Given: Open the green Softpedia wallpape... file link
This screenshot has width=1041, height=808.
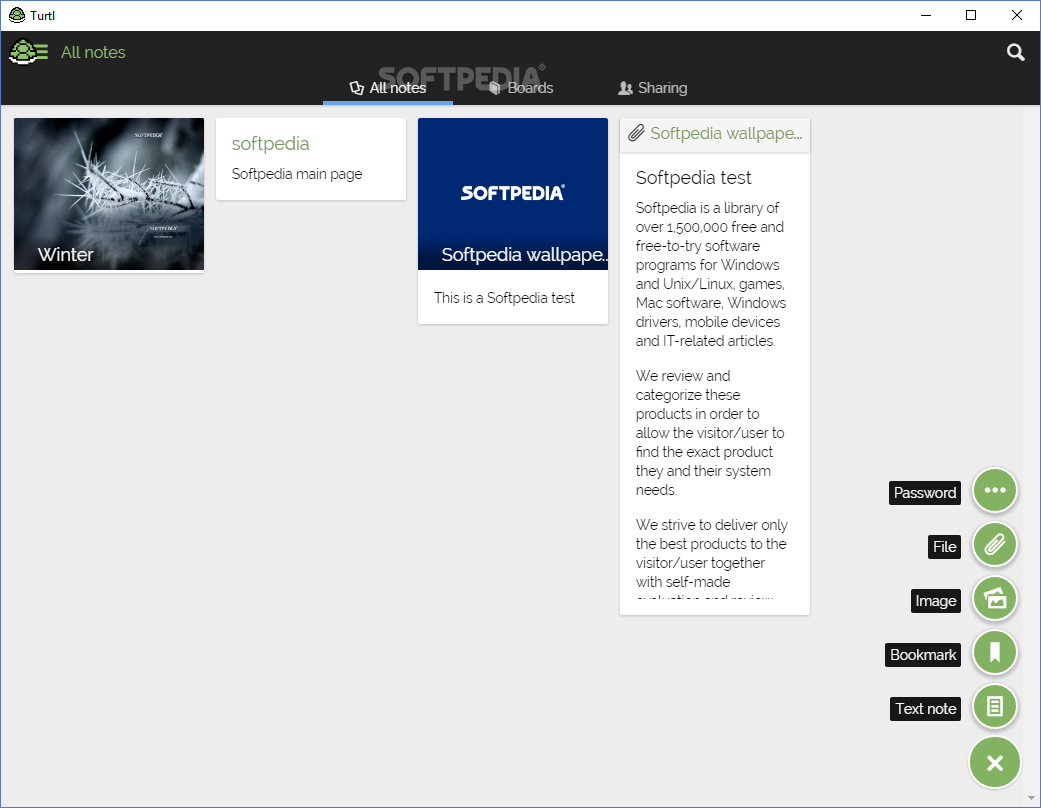Looking at the screenshot, I should click(726, 133).
